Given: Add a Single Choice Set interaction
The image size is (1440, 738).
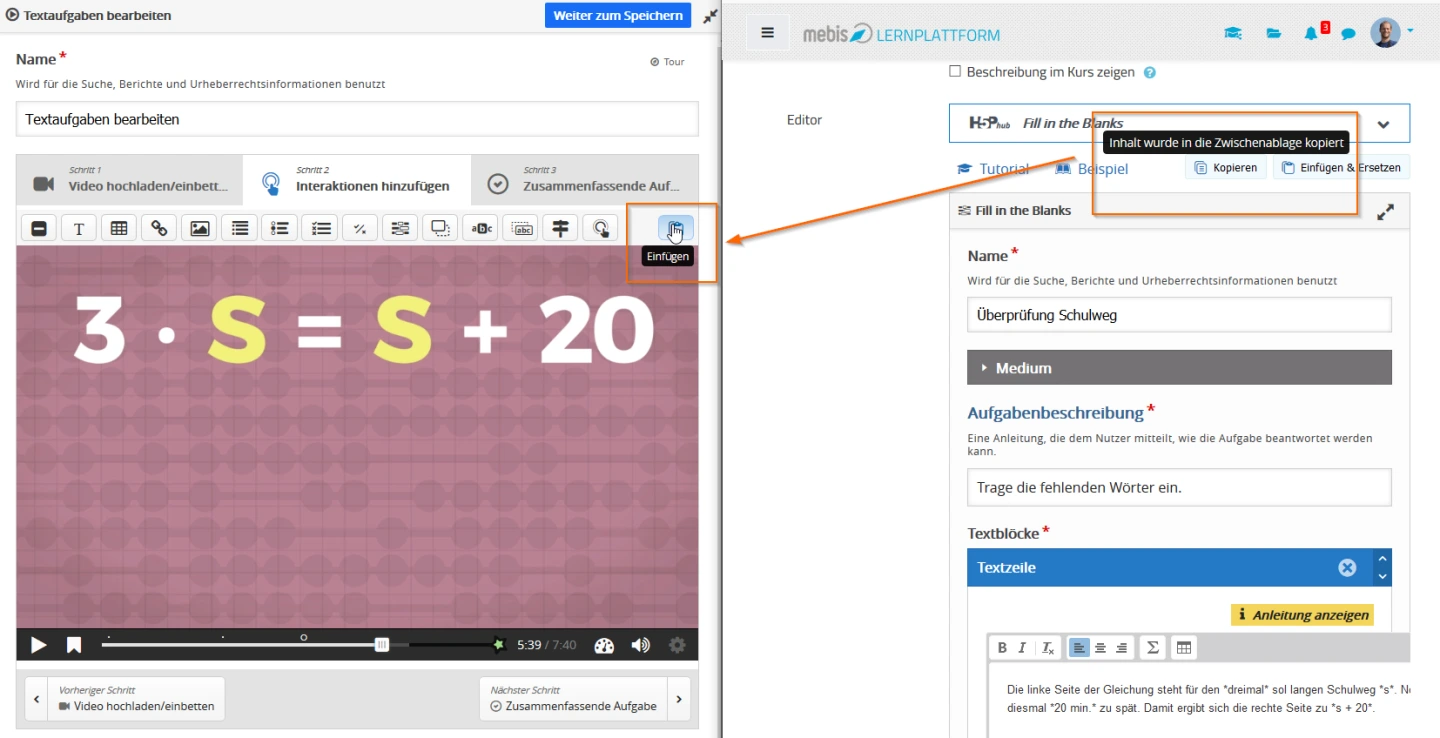Looking at the screenshot, I should pos(280,228).
